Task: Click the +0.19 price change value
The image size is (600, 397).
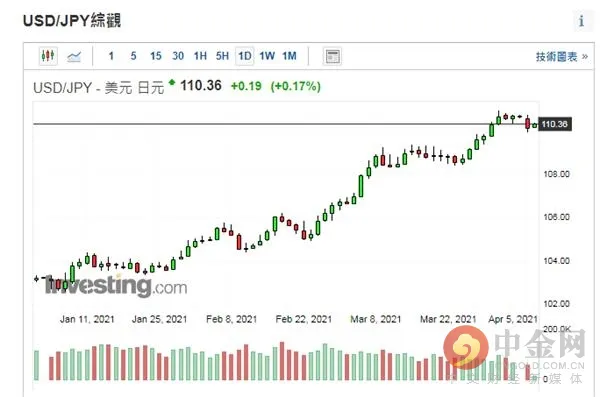Action: click(246, 86)
